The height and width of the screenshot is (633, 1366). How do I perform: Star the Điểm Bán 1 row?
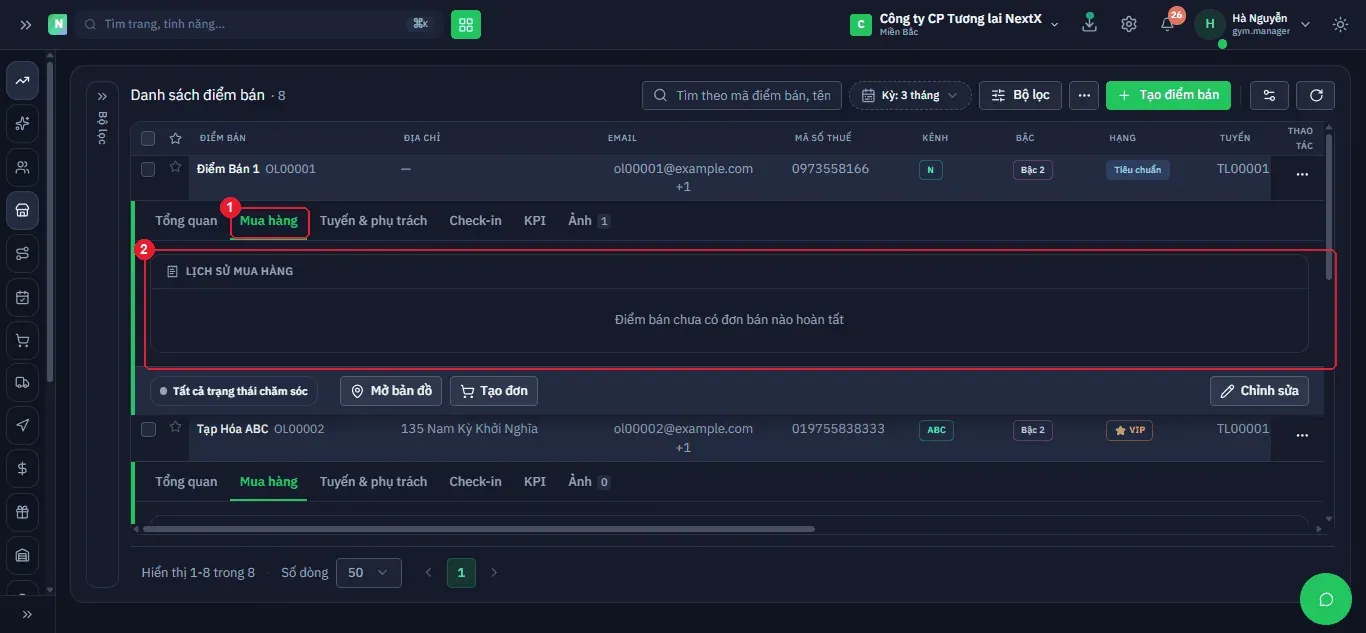(x=176, y=168)
